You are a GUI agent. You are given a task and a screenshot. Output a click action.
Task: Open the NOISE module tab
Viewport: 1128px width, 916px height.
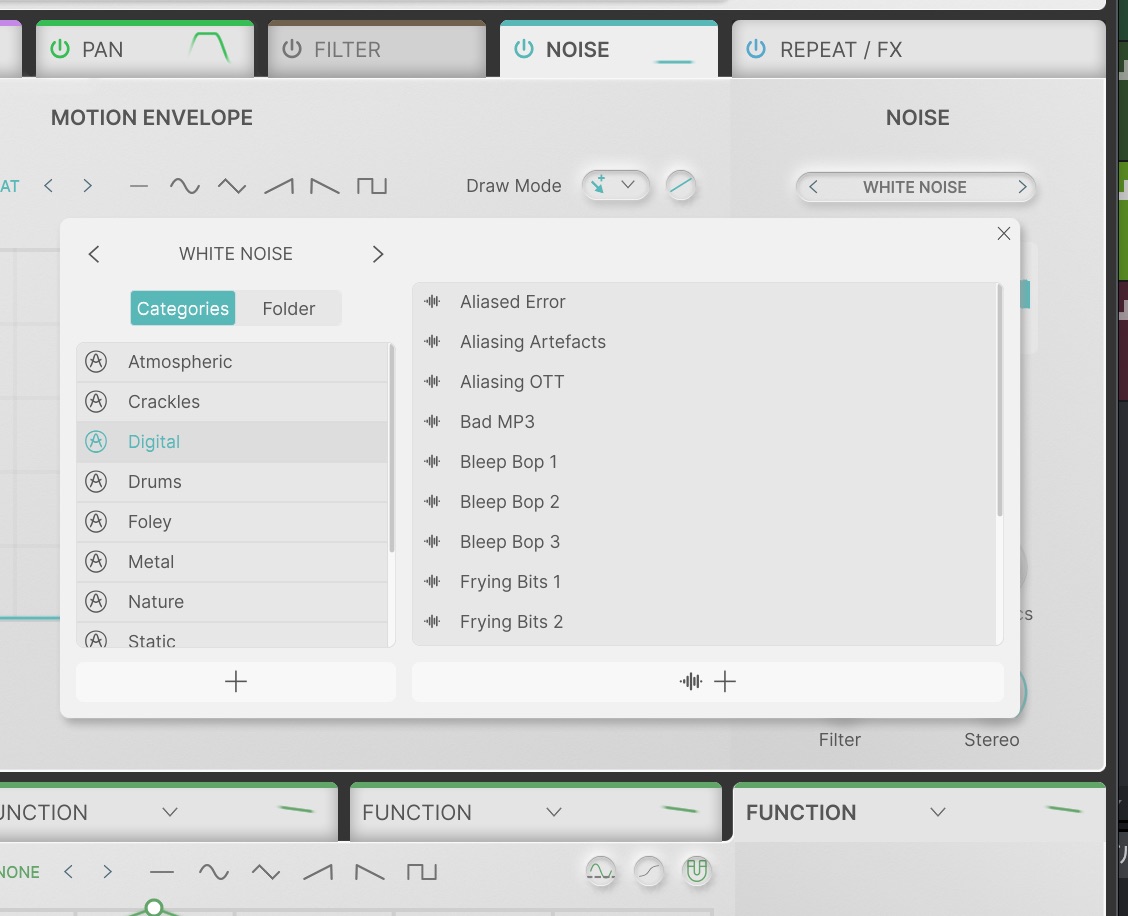tap(577, 49)
